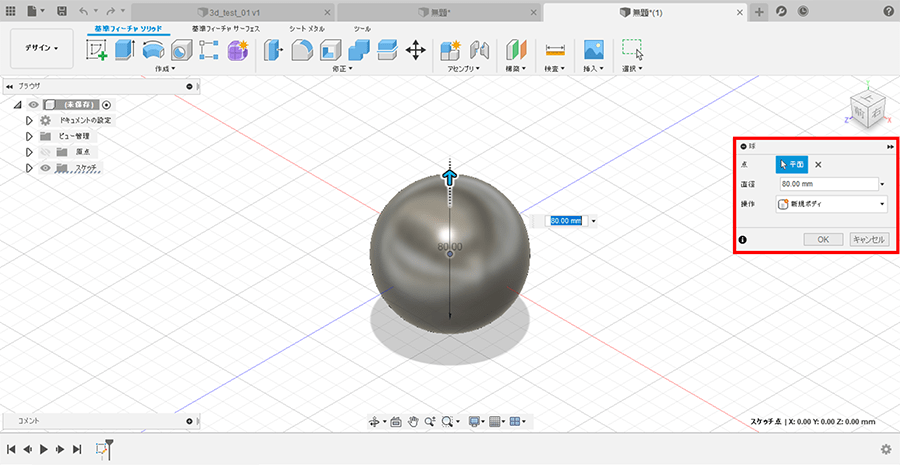Screen dimensions: 900x465
Task: Expand the ドキュメントの設定 tree node
Action: [x=30, y=120]
